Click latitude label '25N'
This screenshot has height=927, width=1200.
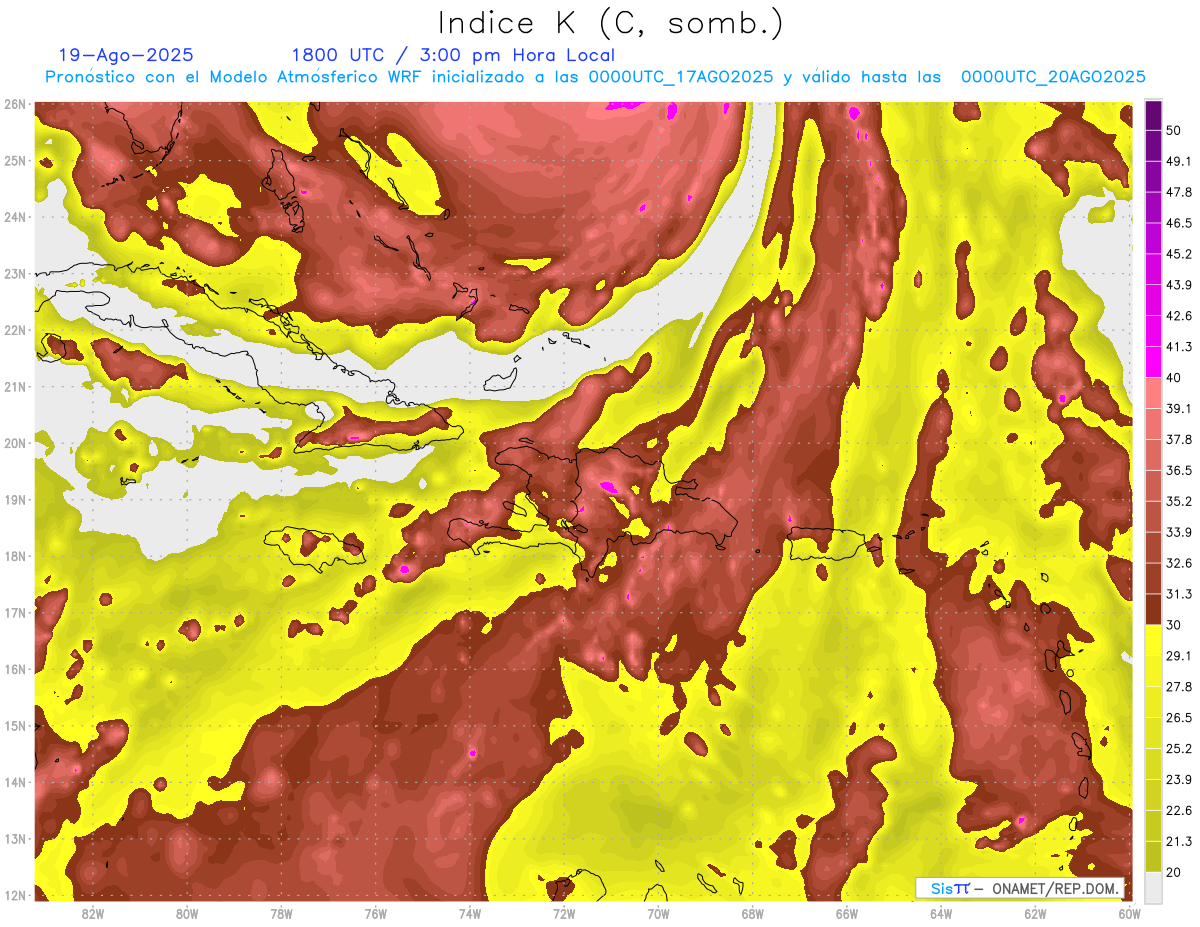click(x=15, y=161)
